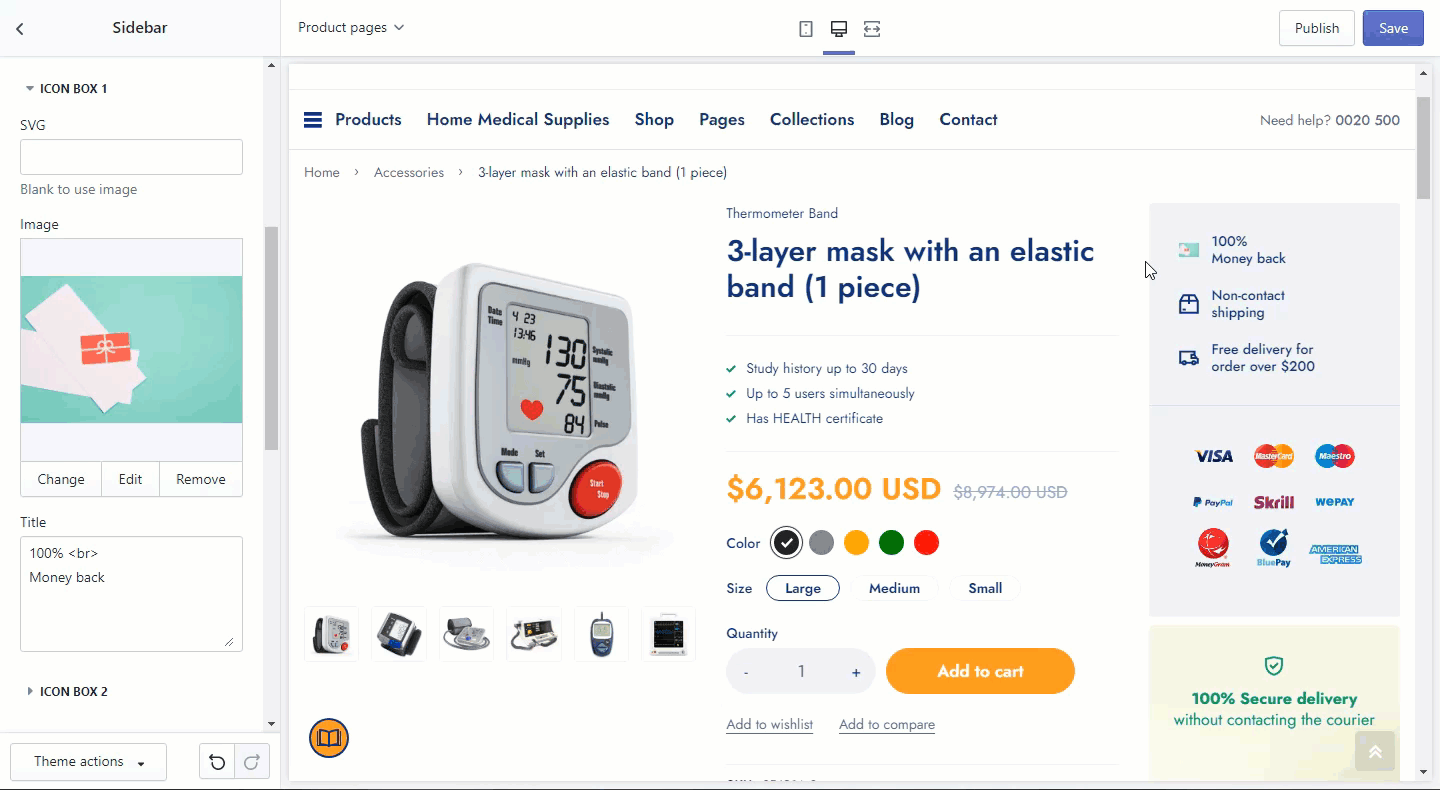
Task: Click the Add to cart button
Action: (x=980, y=671)
